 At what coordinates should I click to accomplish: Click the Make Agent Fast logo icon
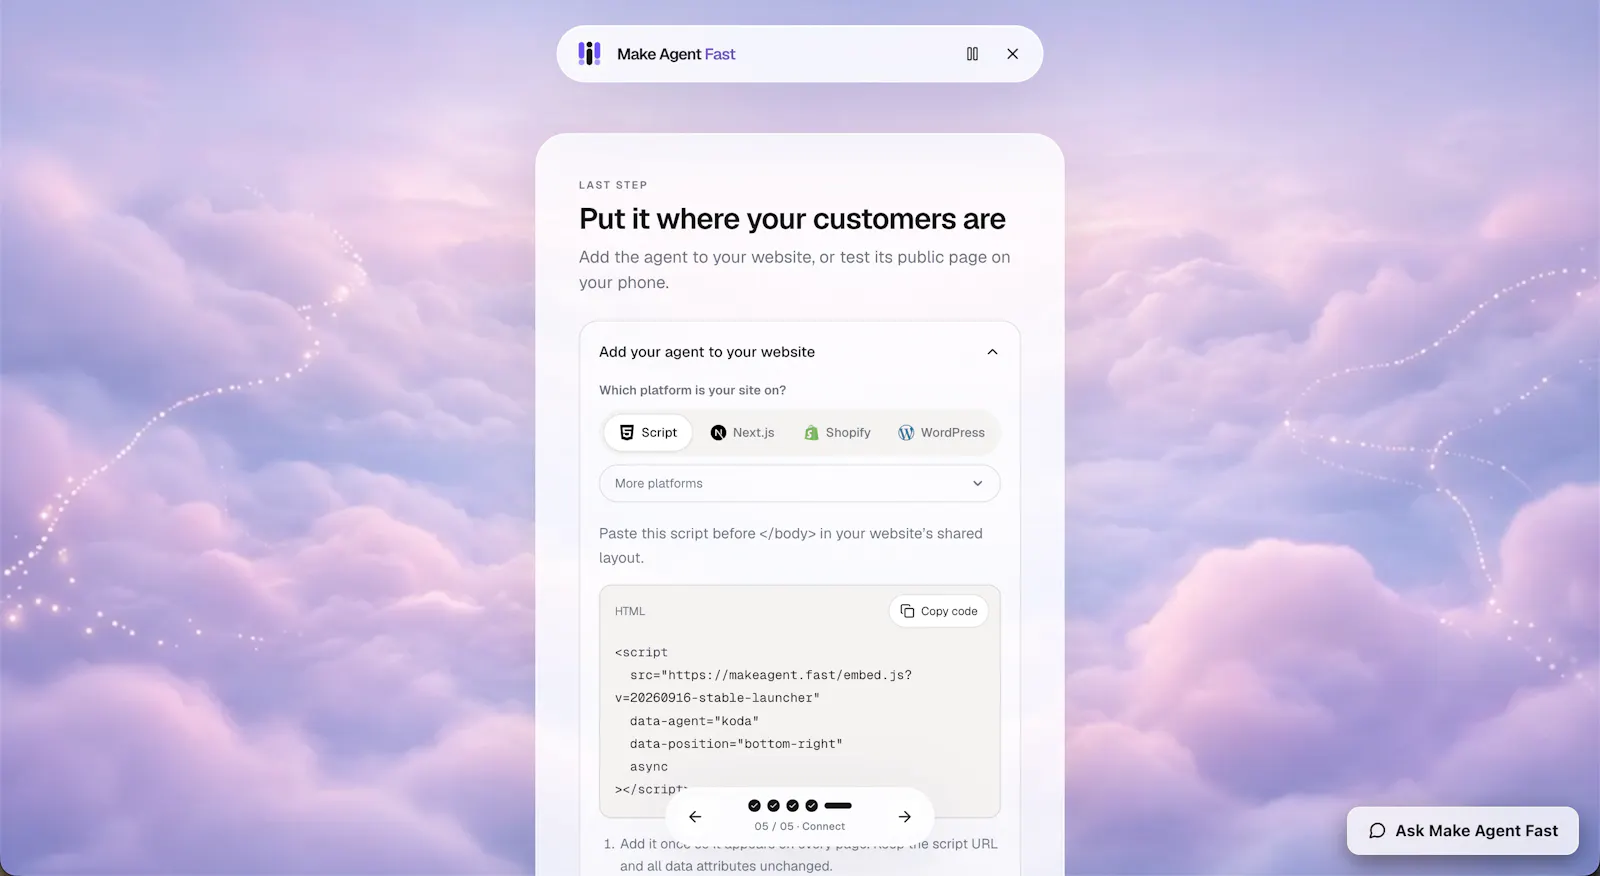(589, 54)
